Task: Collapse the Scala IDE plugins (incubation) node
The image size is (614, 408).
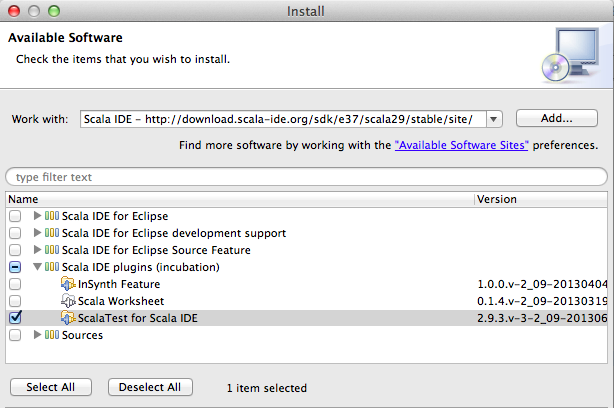Action: pyautogui.click(x=38, y=267)
